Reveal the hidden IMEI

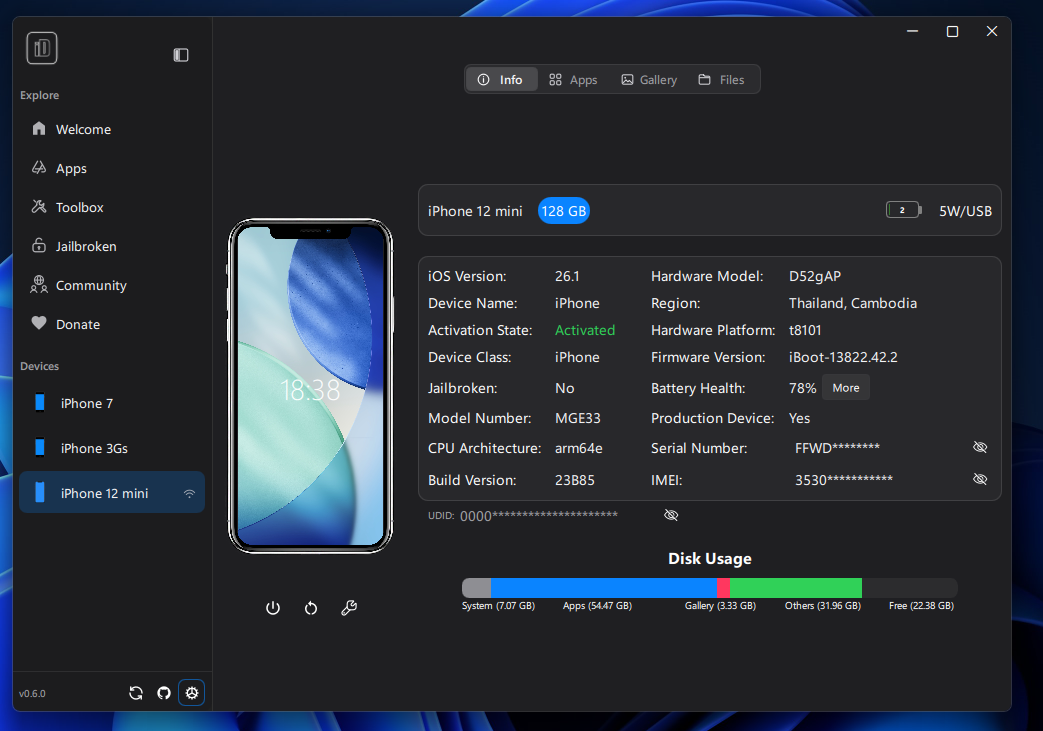click(x=980, y=479)
